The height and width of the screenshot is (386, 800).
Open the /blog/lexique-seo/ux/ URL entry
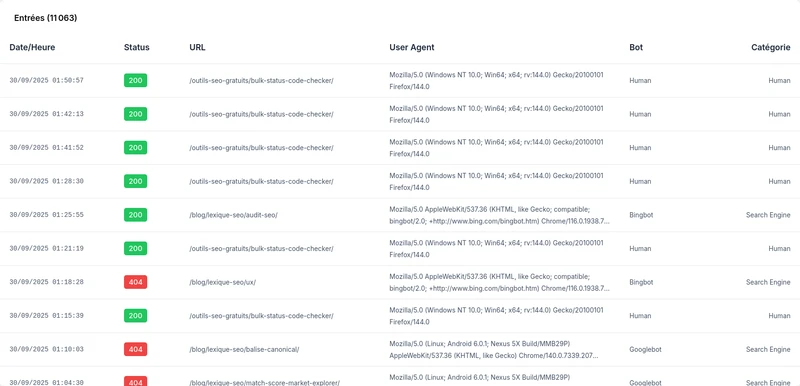[x=222, y=282]
